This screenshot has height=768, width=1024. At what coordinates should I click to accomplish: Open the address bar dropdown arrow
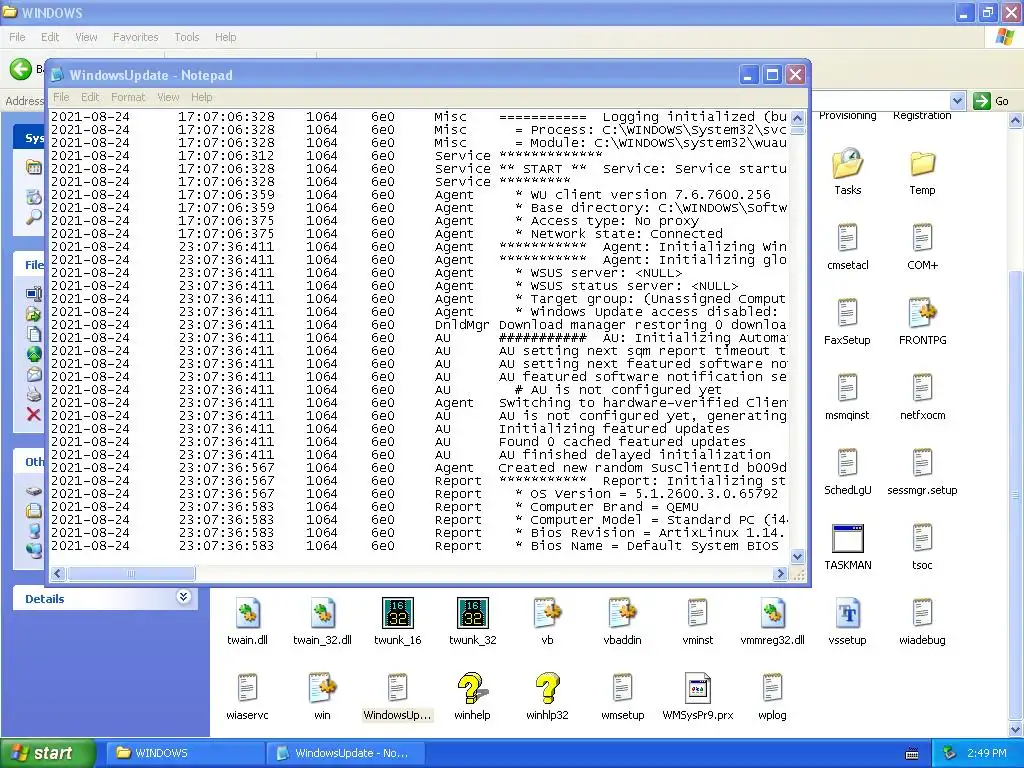tap(957, 101)
